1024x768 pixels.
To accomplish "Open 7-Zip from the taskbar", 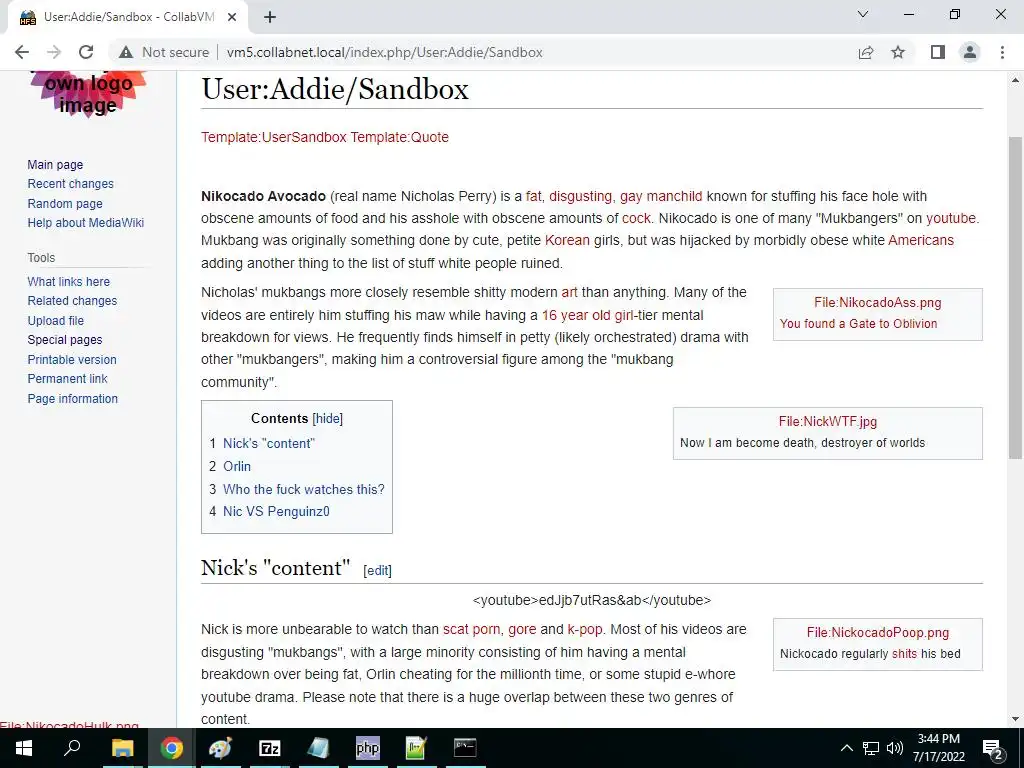I will 269,748.
